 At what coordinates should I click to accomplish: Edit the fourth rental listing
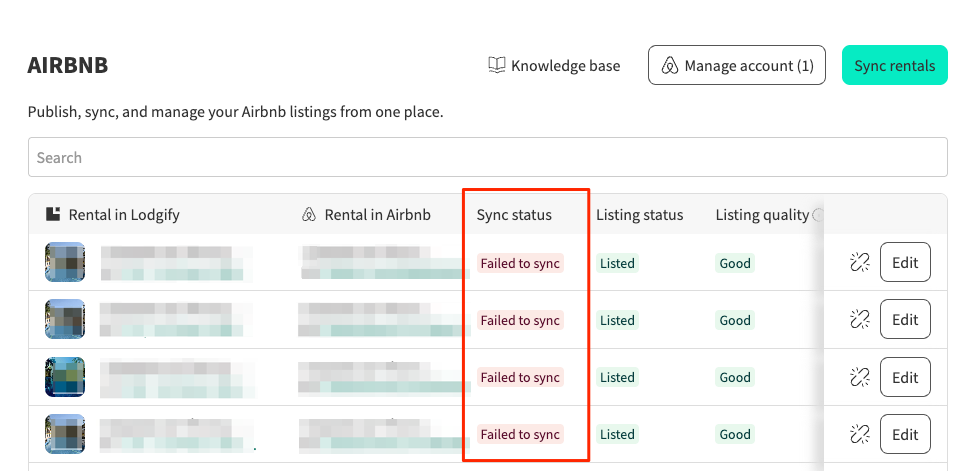click(x=905, y=434)
